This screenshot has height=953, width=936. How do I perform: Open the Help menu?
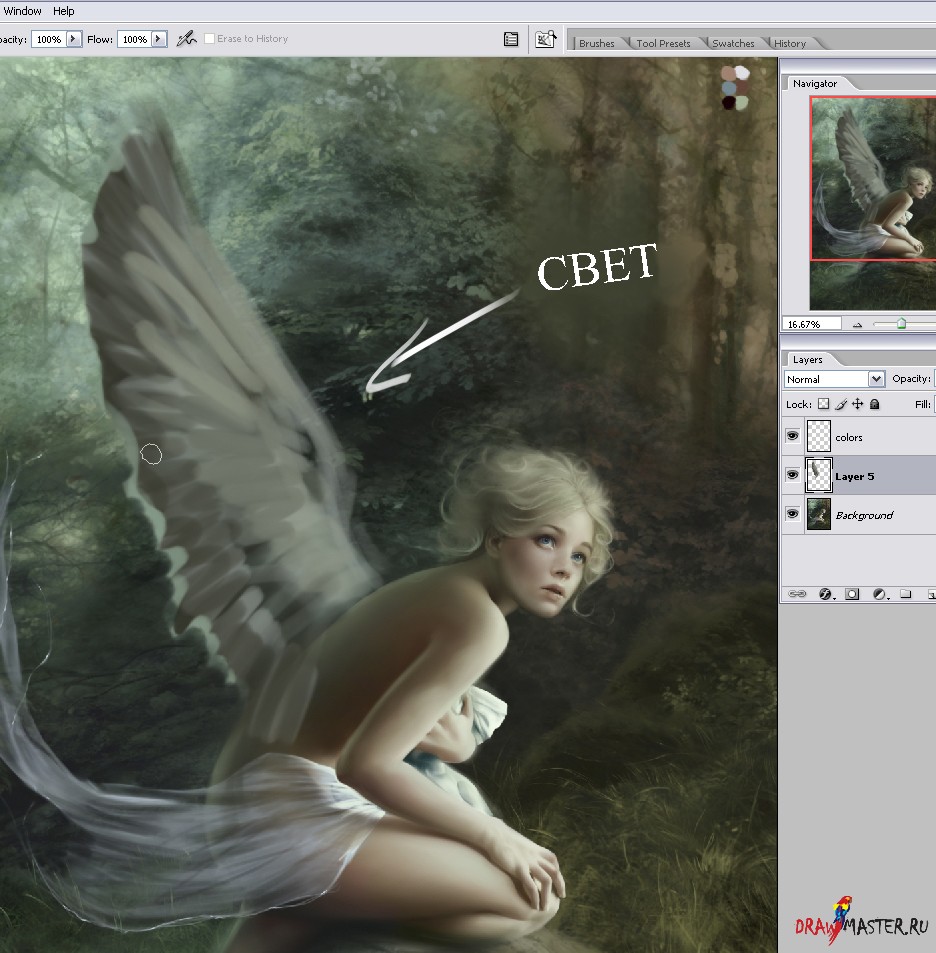pos(63,11)
